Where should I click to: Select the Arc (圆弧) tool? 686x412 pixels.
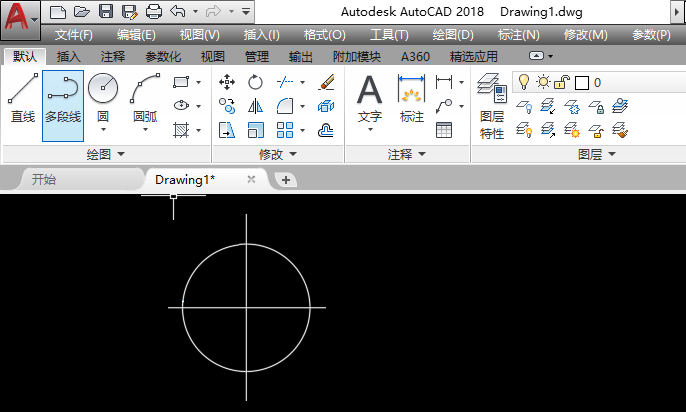(x=145, y=98)
